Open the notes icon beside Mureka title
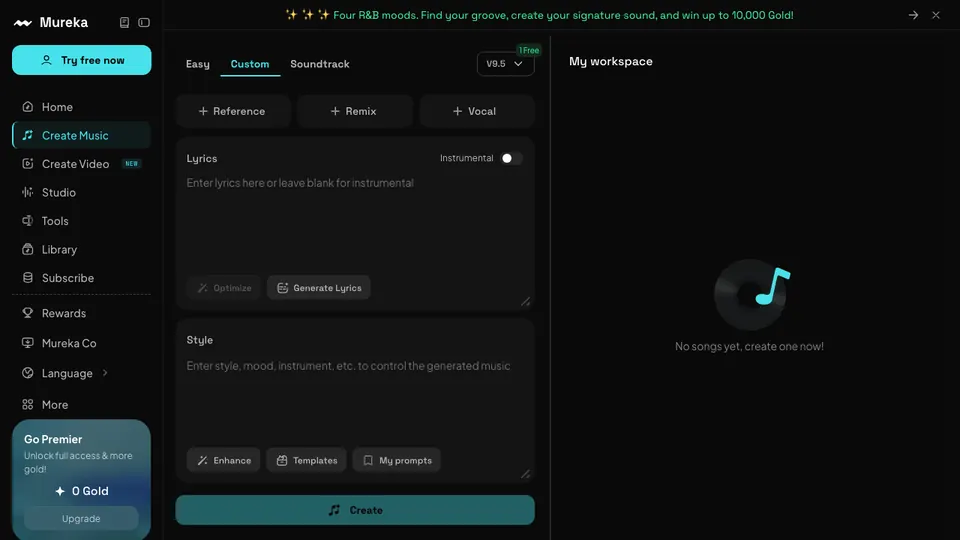Viewport: 960px width, 540px height. point(124,23)
